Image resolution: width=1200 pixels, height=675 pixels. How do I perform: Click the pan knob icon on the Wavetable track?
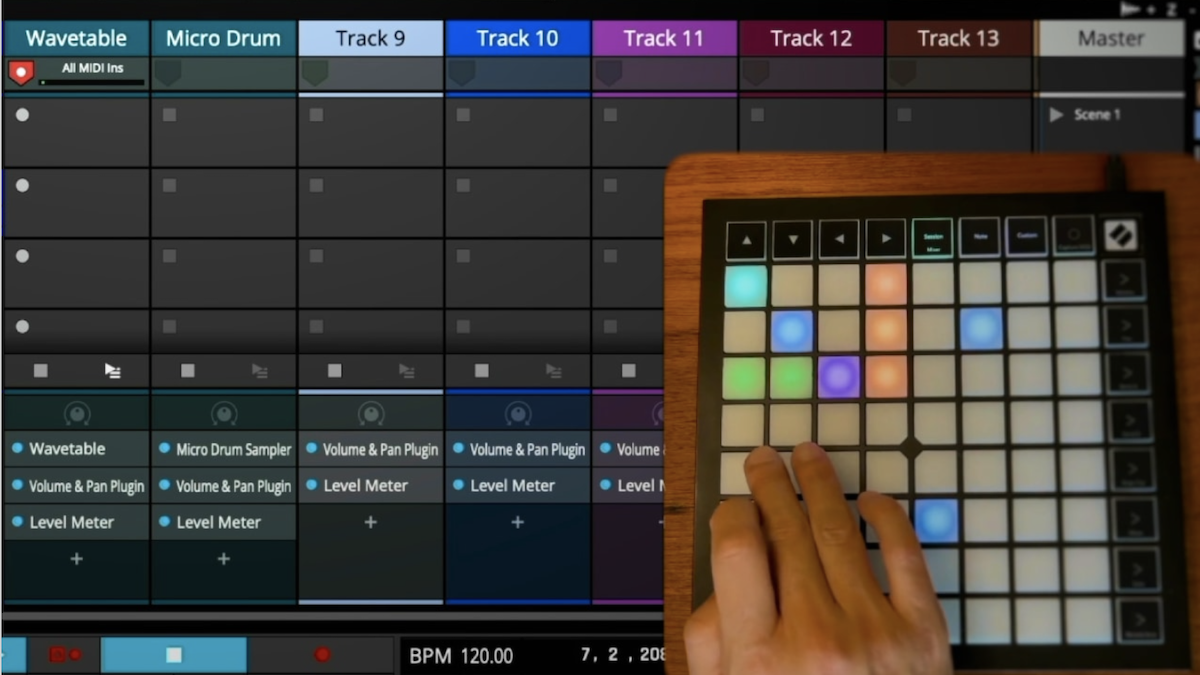[76, 412]
